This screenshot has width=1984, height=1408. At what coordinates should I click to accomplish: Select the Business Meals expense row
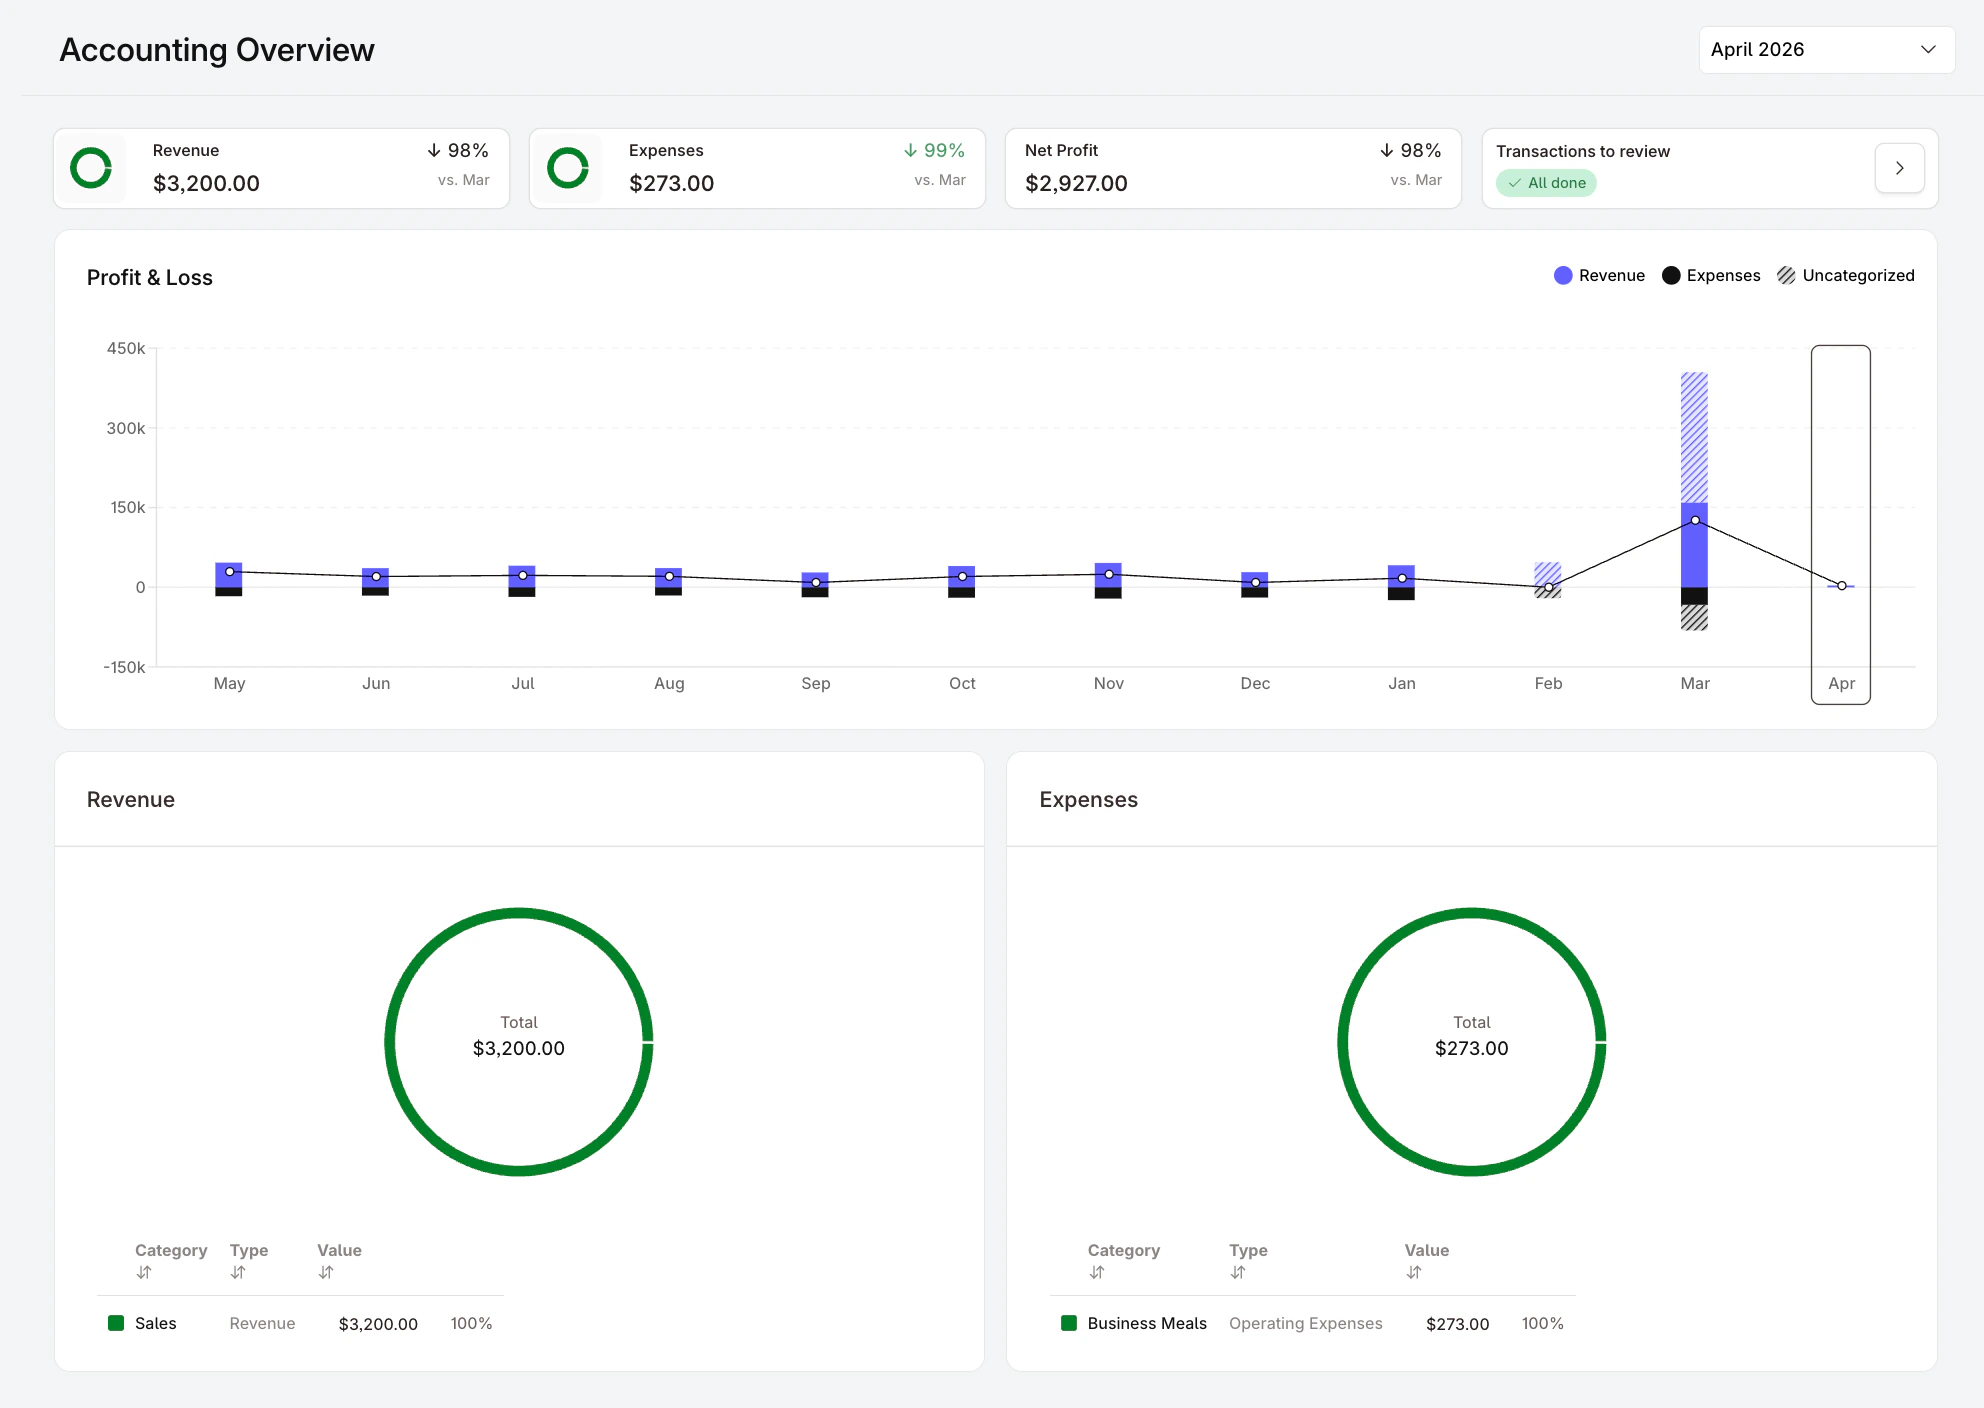tap(1147, 1323)
